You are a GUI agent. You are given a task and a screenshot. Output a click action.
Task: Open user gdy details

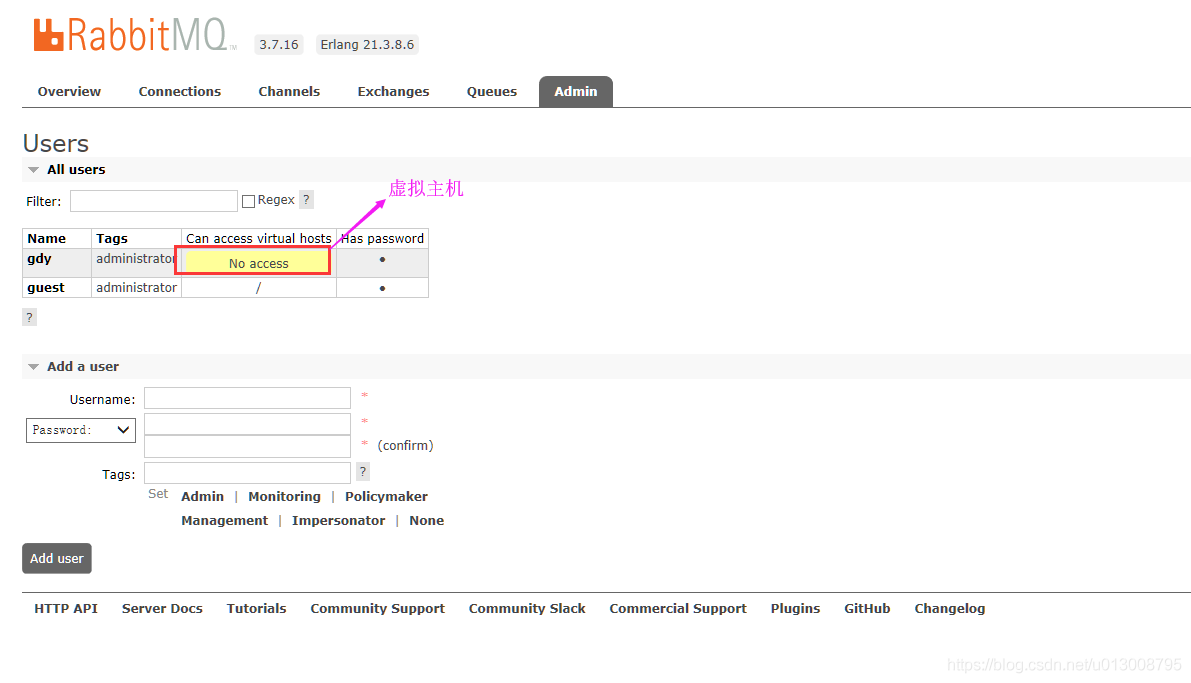pos(39,258)
